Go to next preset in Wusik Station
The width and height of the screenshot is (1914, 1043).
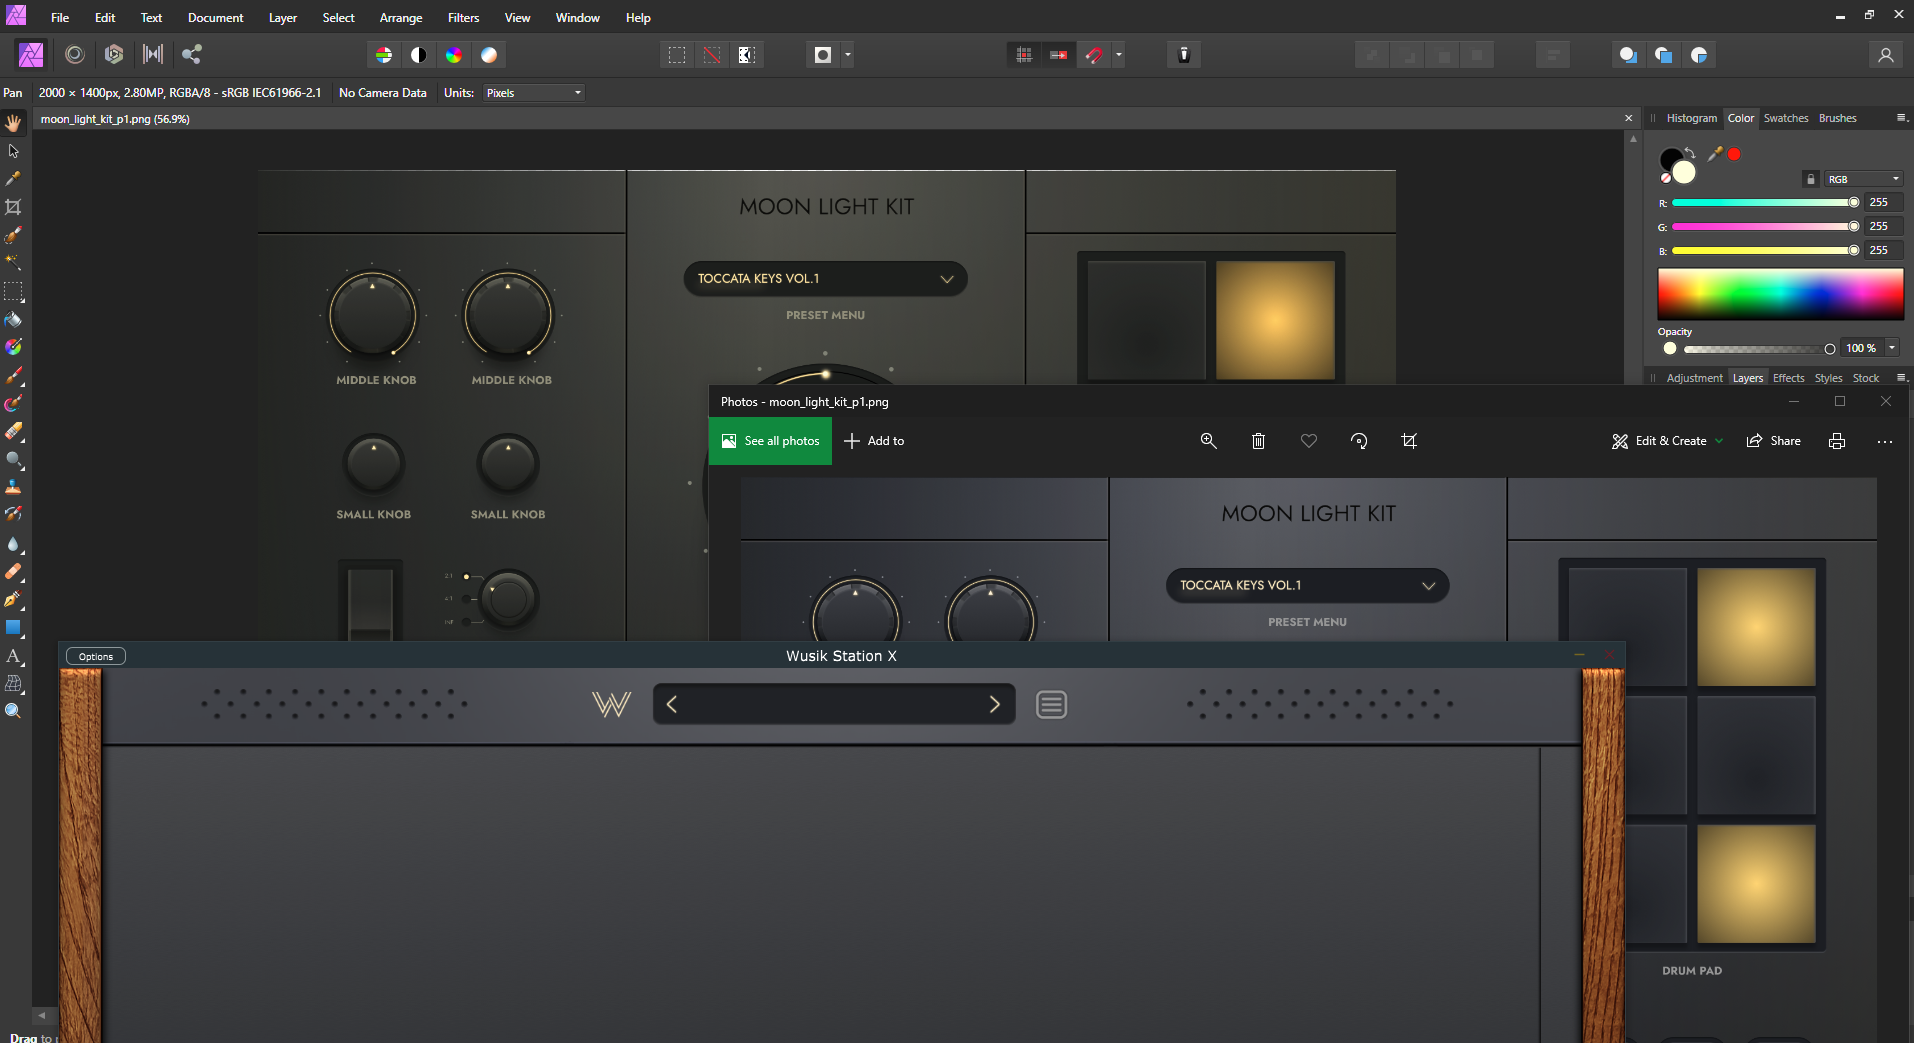tap(994, 704)
